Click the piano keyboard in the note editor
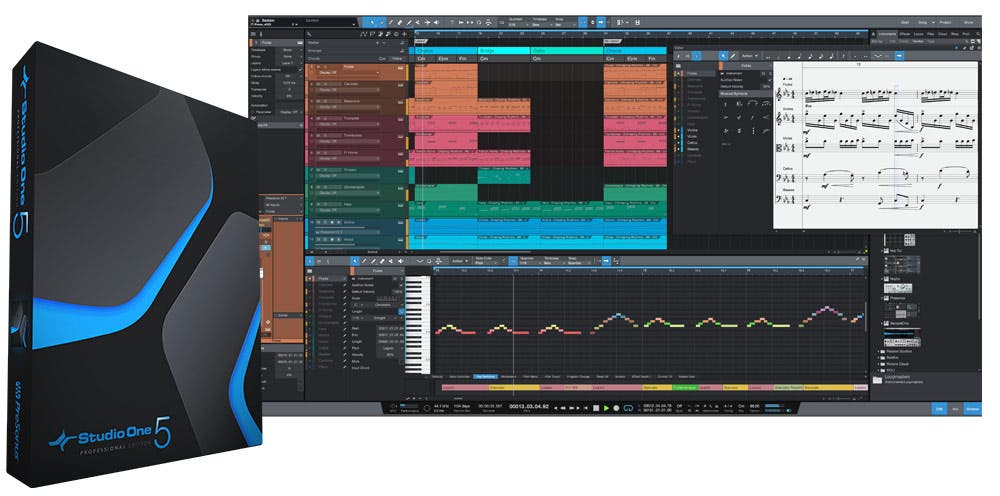This screenshot has width=1000, height=496. (x=418, y=325)
